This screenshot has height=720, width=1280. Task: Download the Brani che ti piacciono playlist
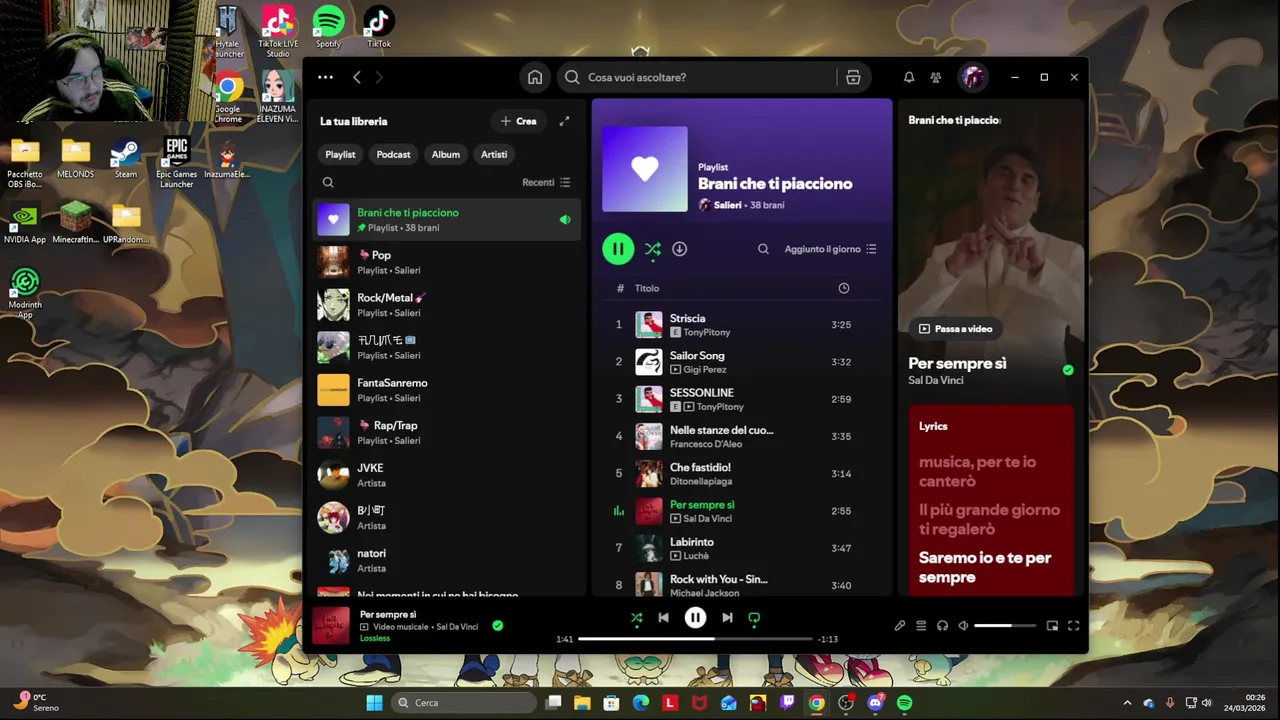(679, 249)
